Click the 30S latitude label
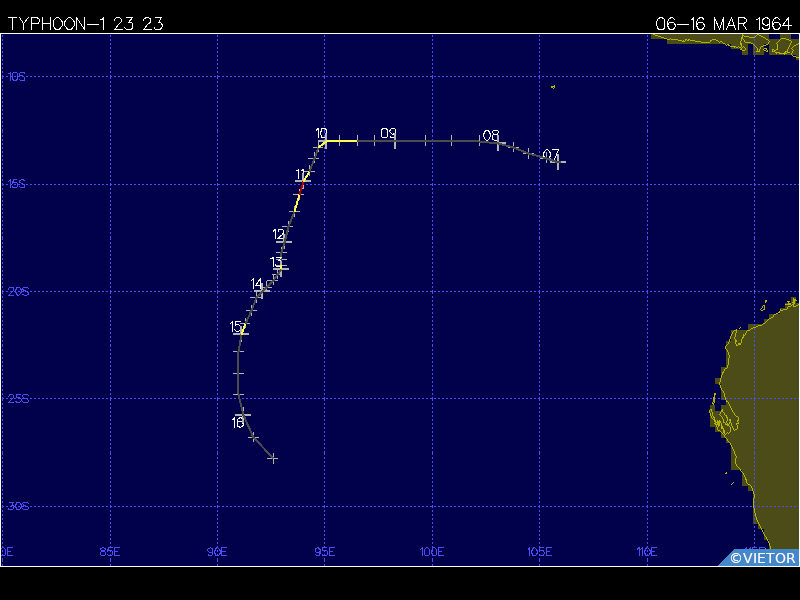Viewport: 800px width, 600px height. click(x=18, y=506)
